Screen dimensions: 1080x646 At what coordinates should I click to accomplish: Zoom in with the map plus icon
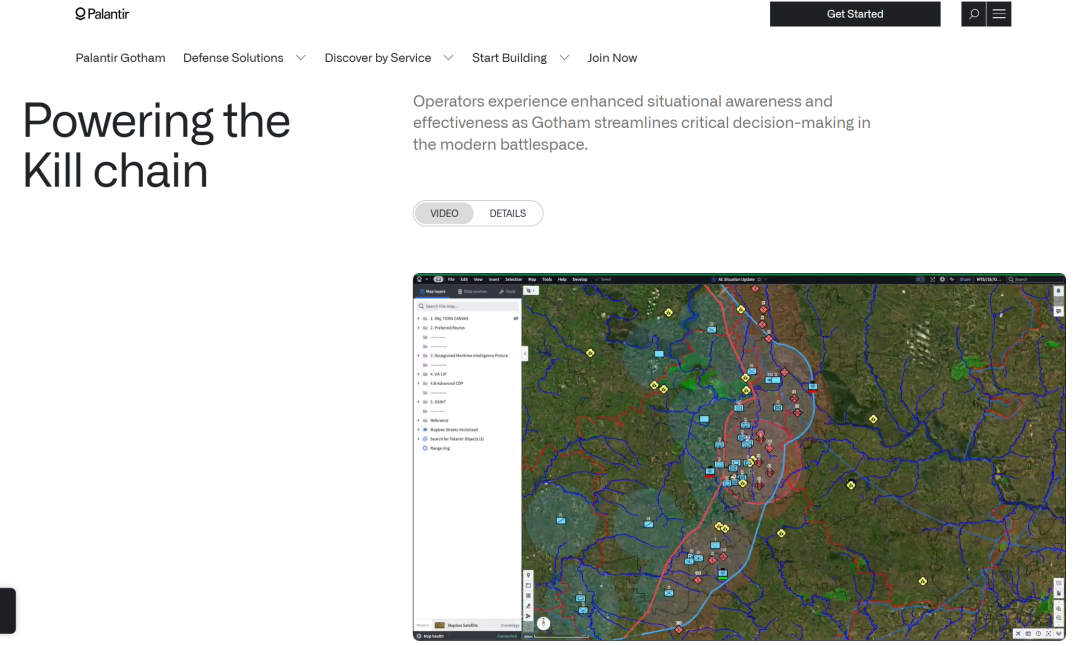click(1059, 609)
